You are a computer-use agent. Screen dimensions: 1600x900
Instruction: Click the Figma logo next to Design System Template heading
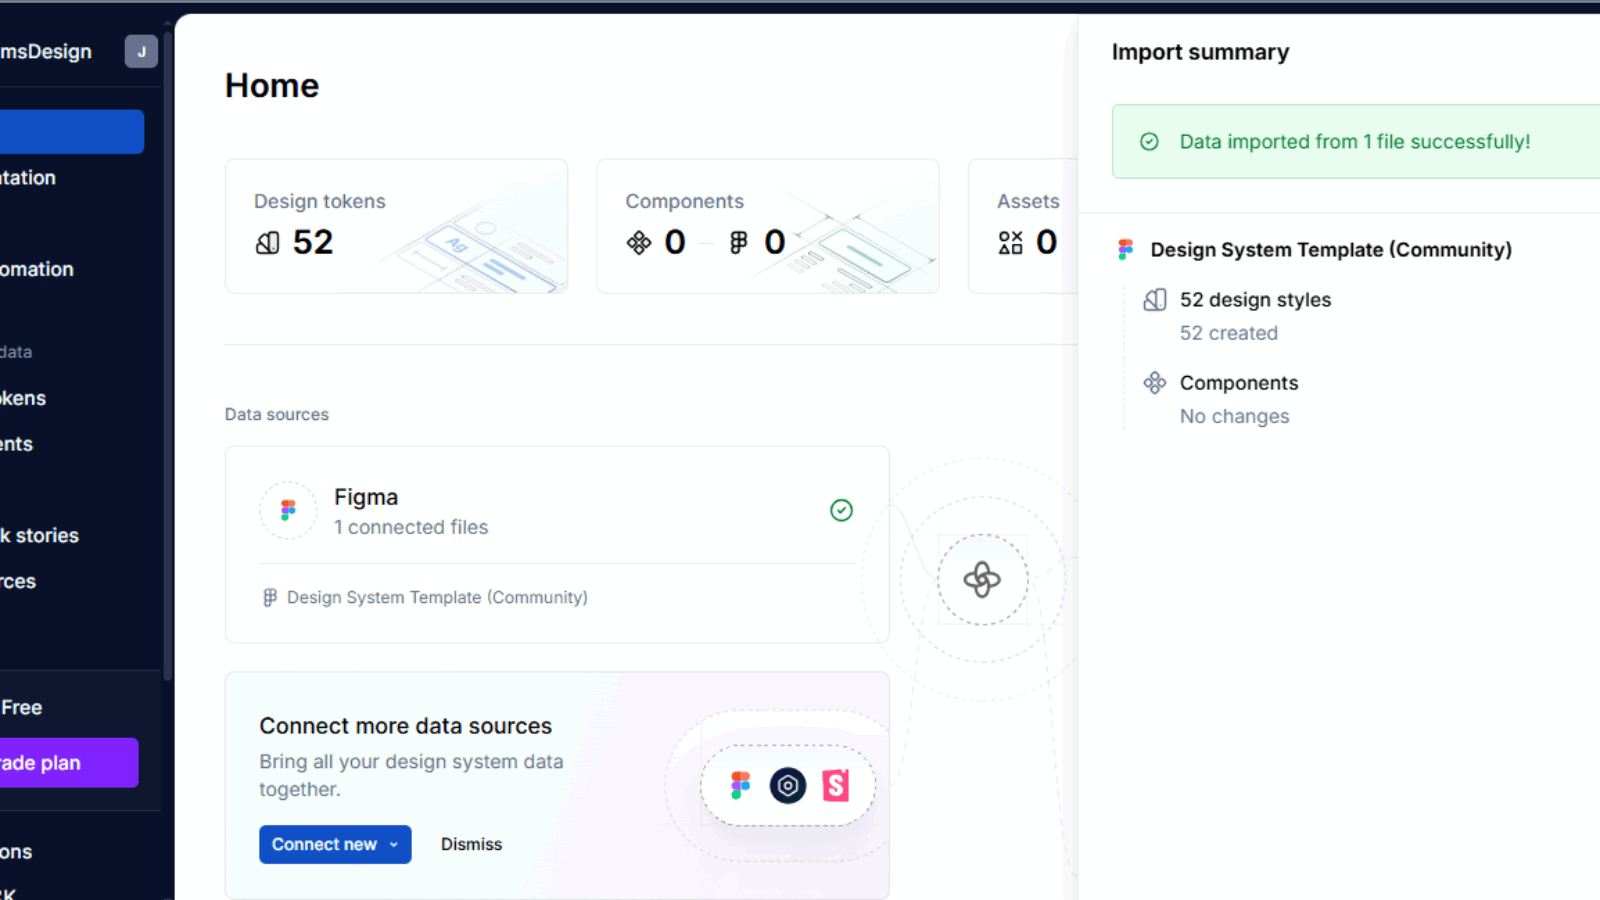click(1126, 250)
